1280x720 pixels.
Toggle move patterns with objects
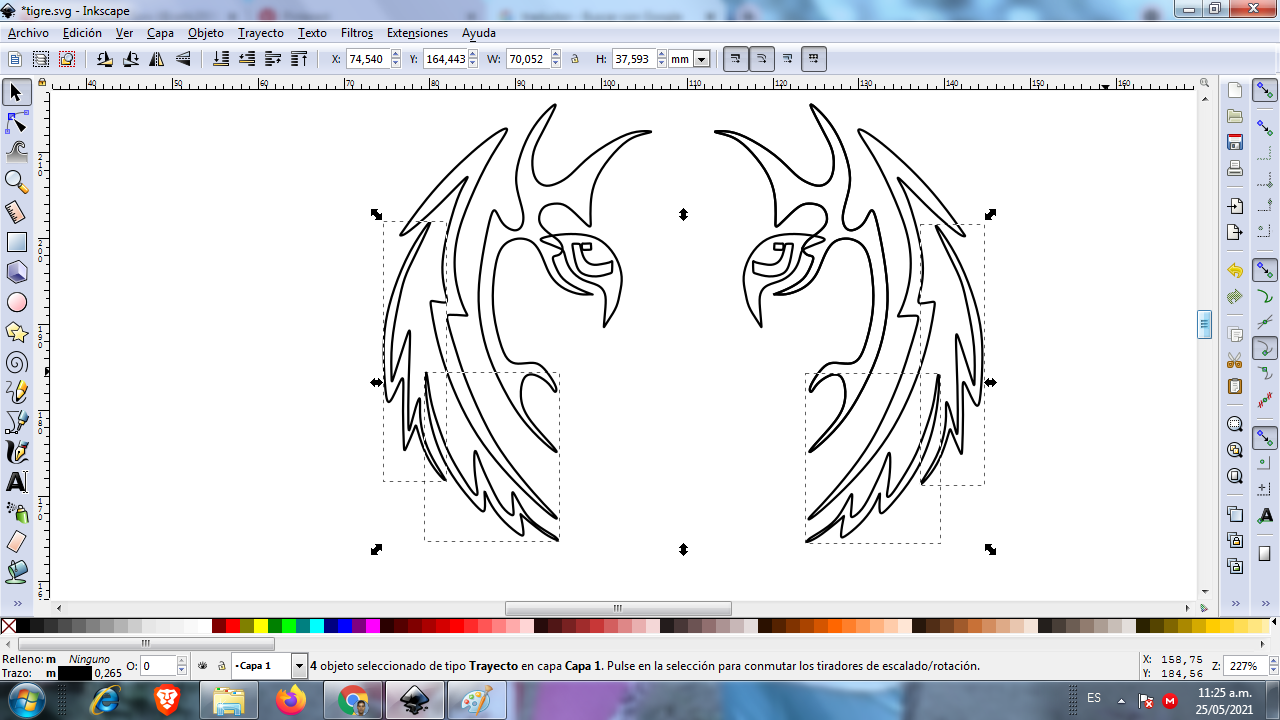[x=814, y=59]
